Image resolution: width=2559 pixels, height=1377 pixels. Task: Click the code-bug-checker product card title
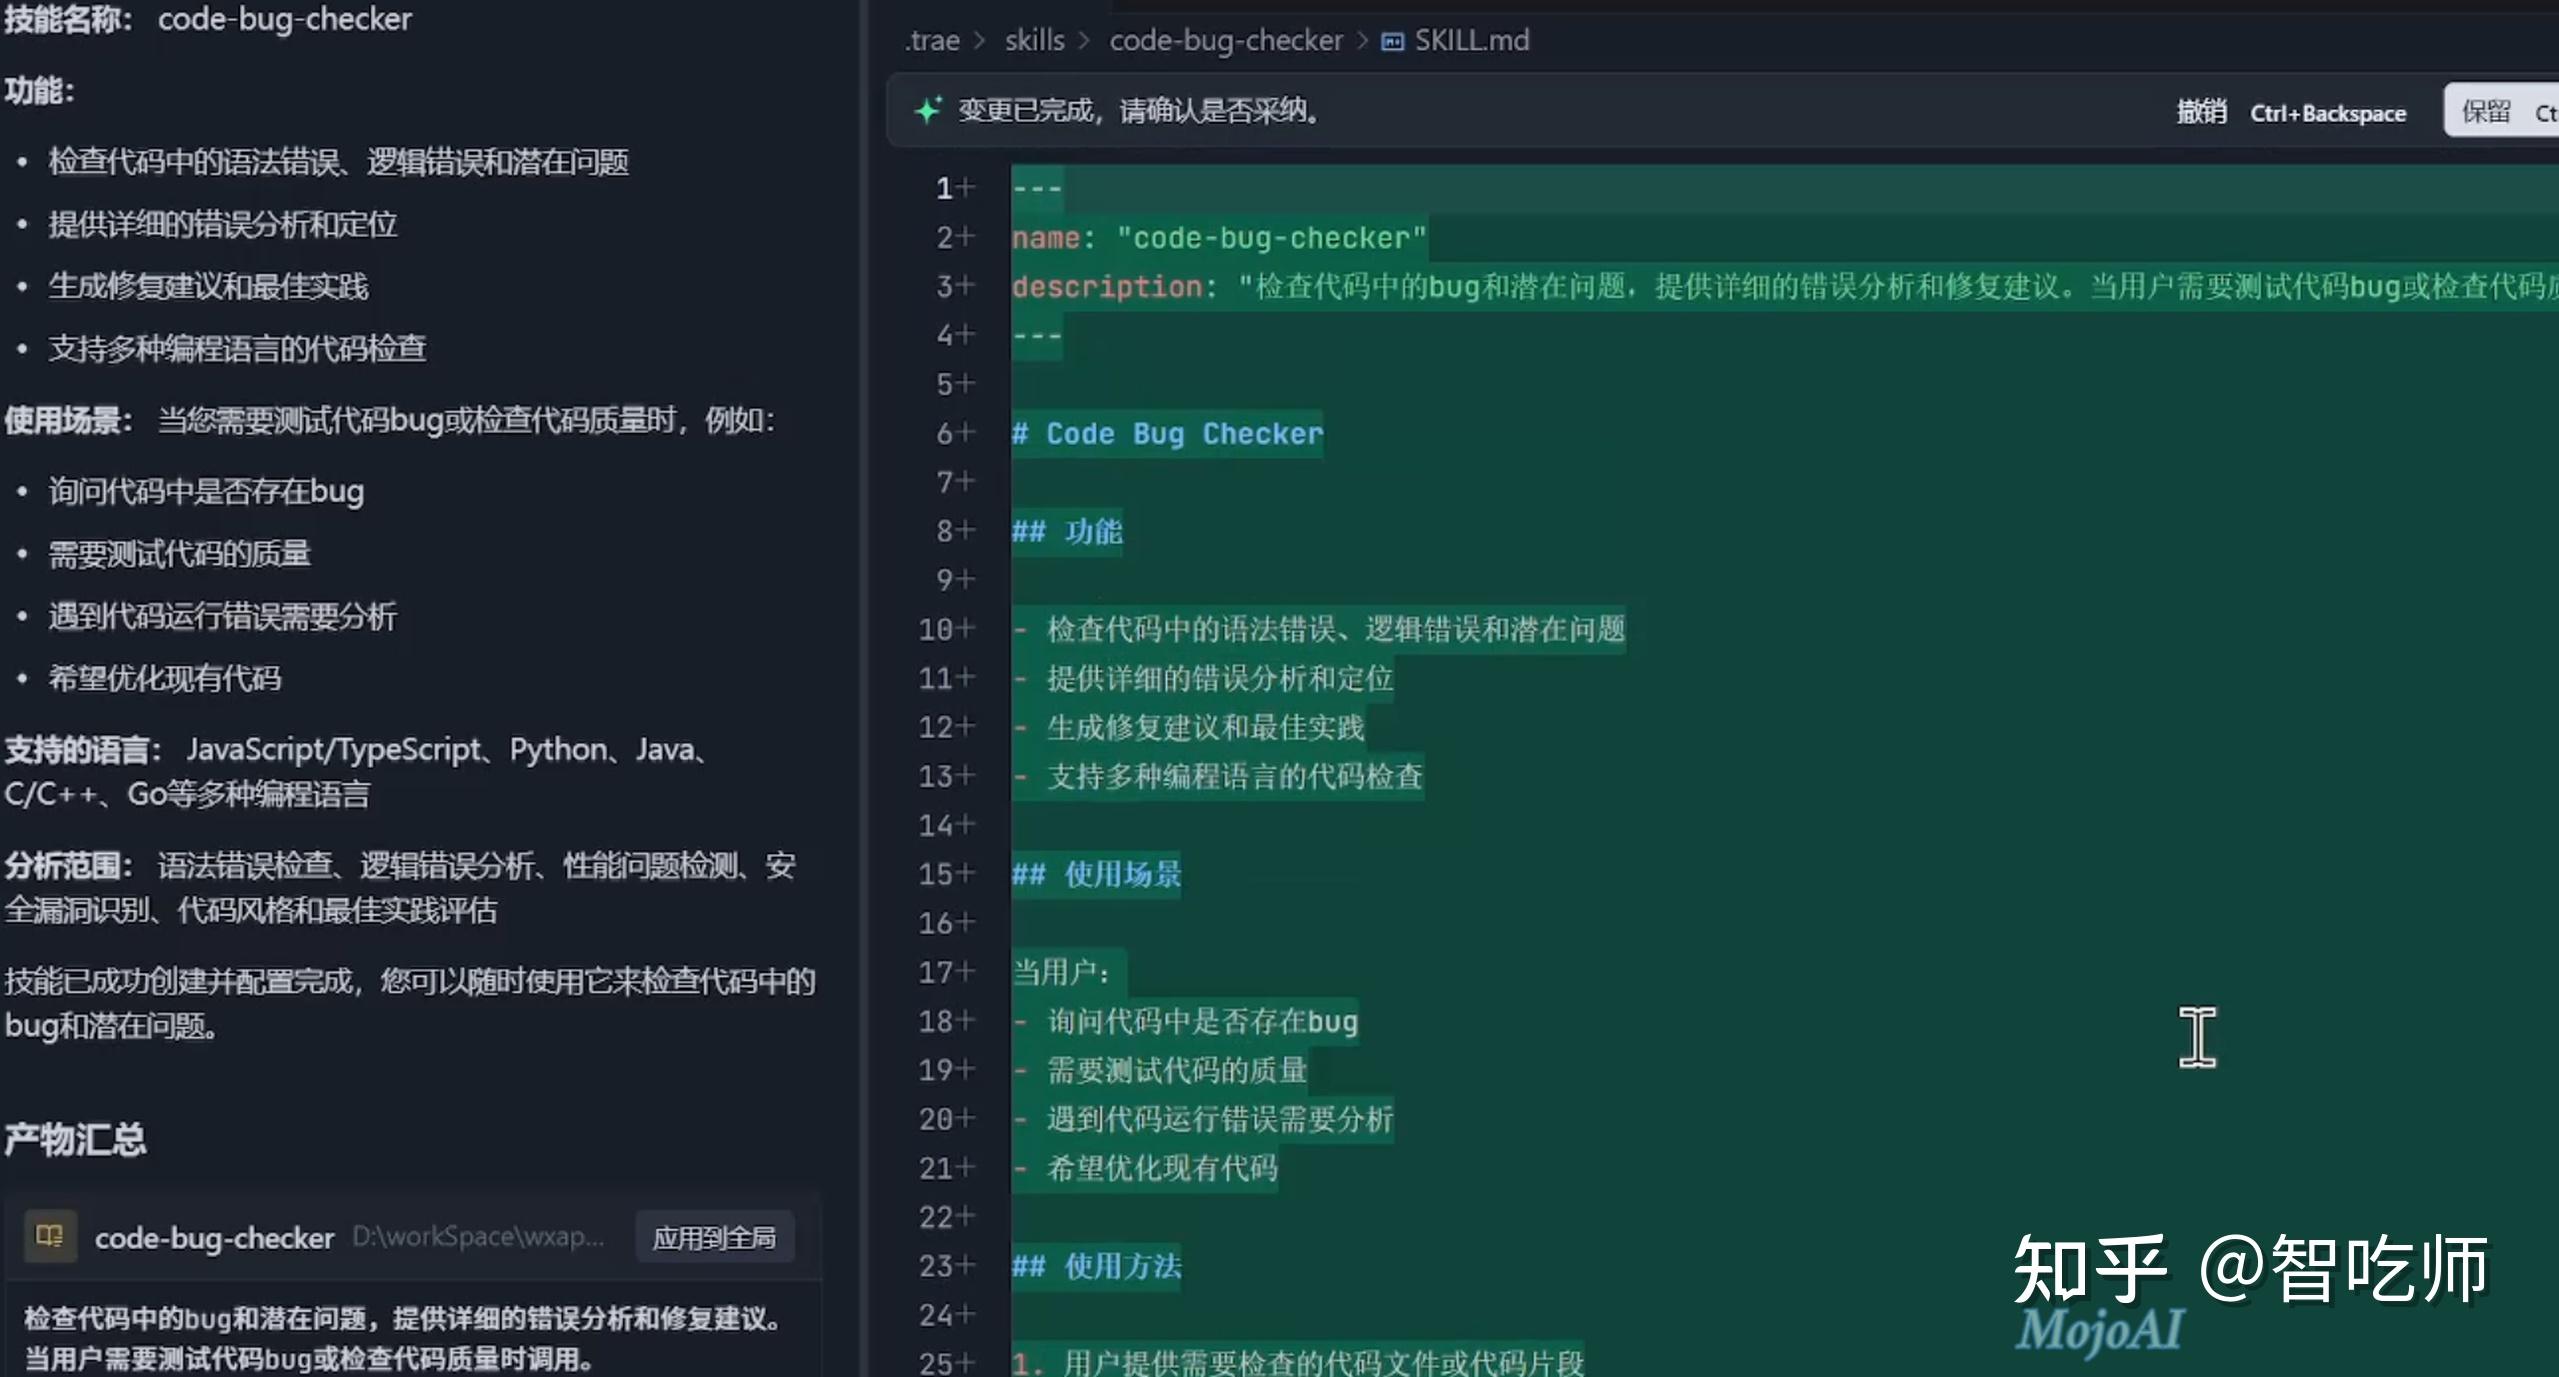pyautogui.click(x=214, y=1238)
